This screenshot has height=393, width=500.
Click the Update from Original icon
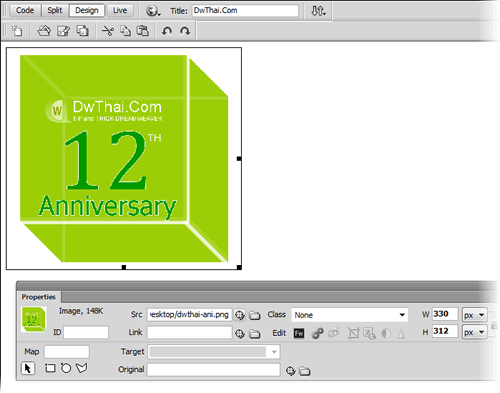[x=334, y=333]
